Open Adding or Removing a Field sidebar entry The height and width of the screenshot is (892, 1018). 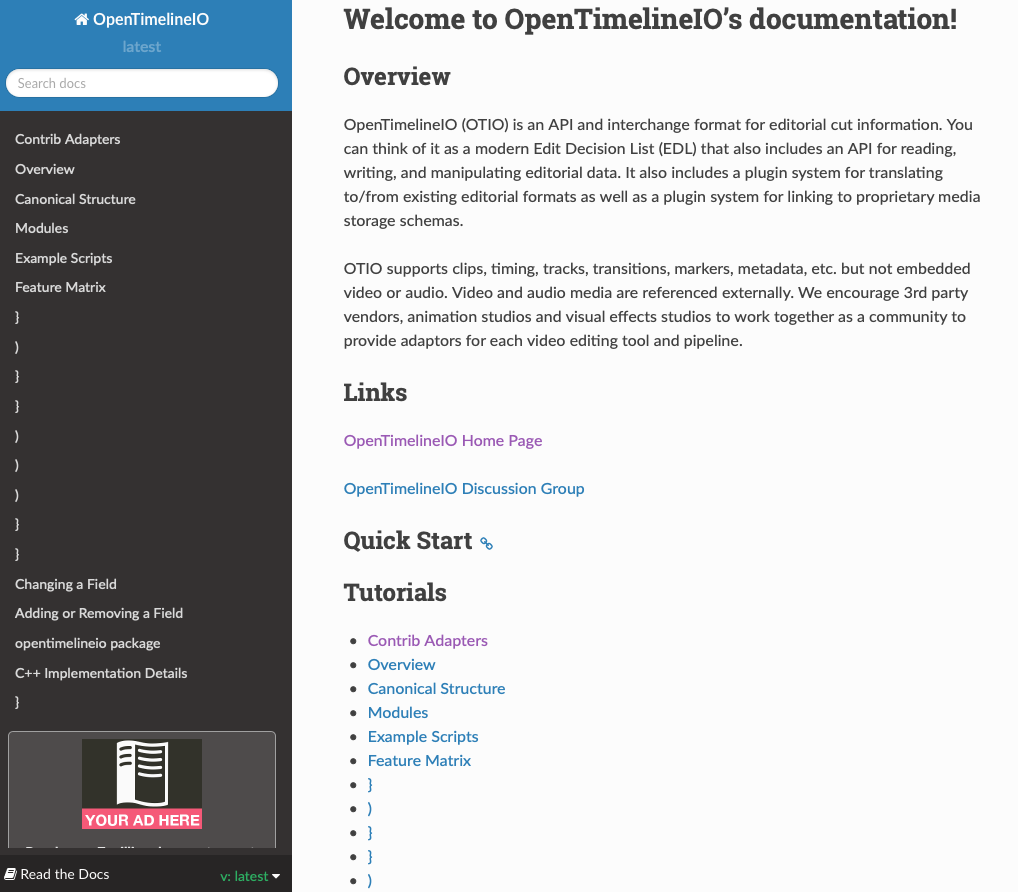[x=99, y=613]
